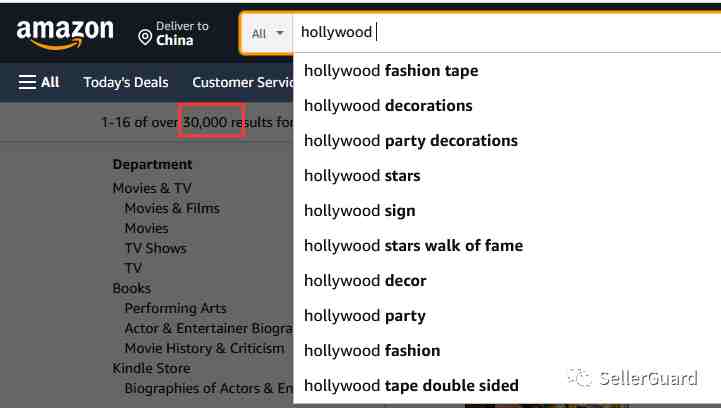Filter by Books department
The width and height of the screenshot is (721, 408).
coord(132,288)
